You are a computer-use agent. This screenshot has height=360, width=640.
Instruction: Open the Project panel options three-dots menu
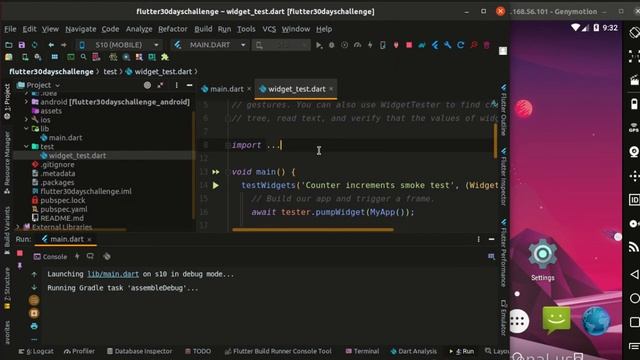176,85
